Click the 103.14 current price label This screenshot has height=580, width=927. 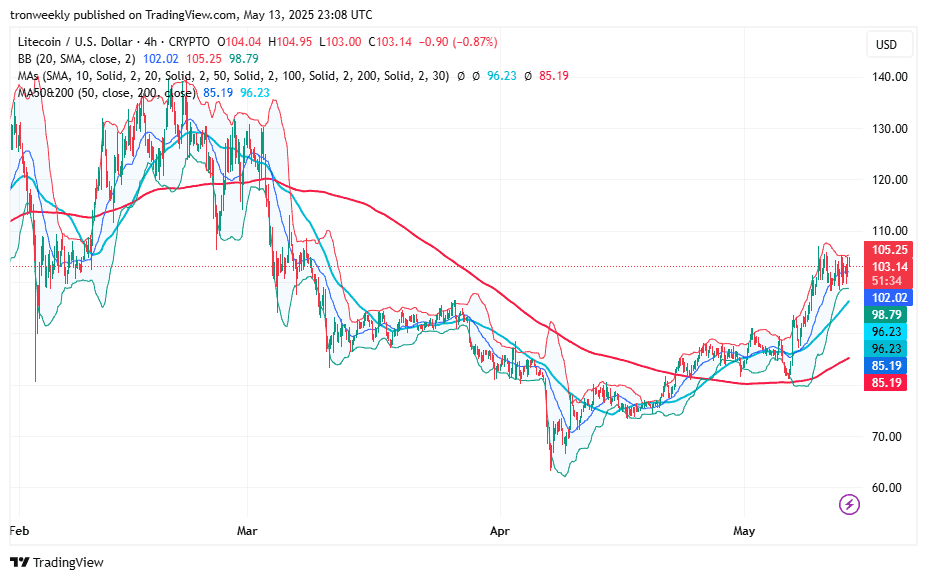coord(889,267)
